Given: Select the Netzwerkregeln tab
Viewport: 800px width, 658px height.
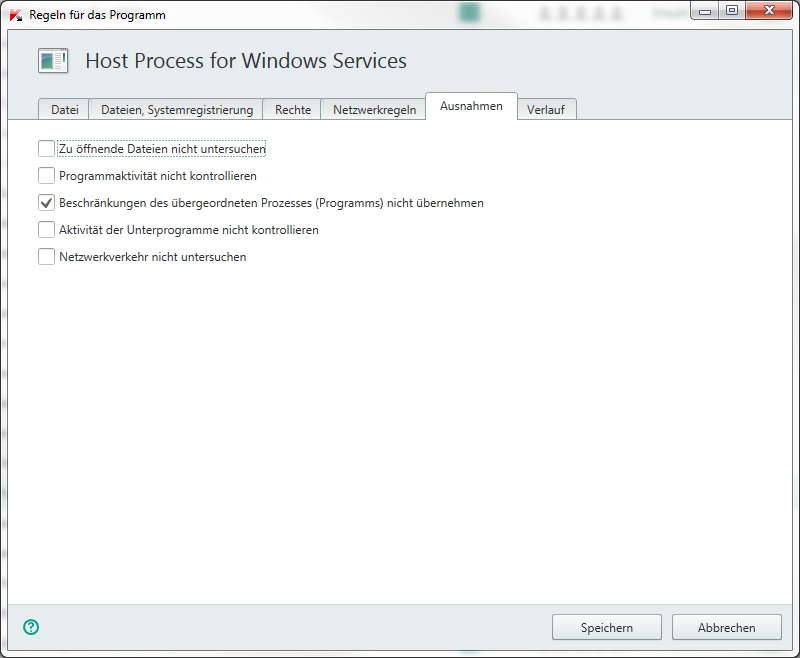Looking at the screenshot, I should tap(374, 110).
